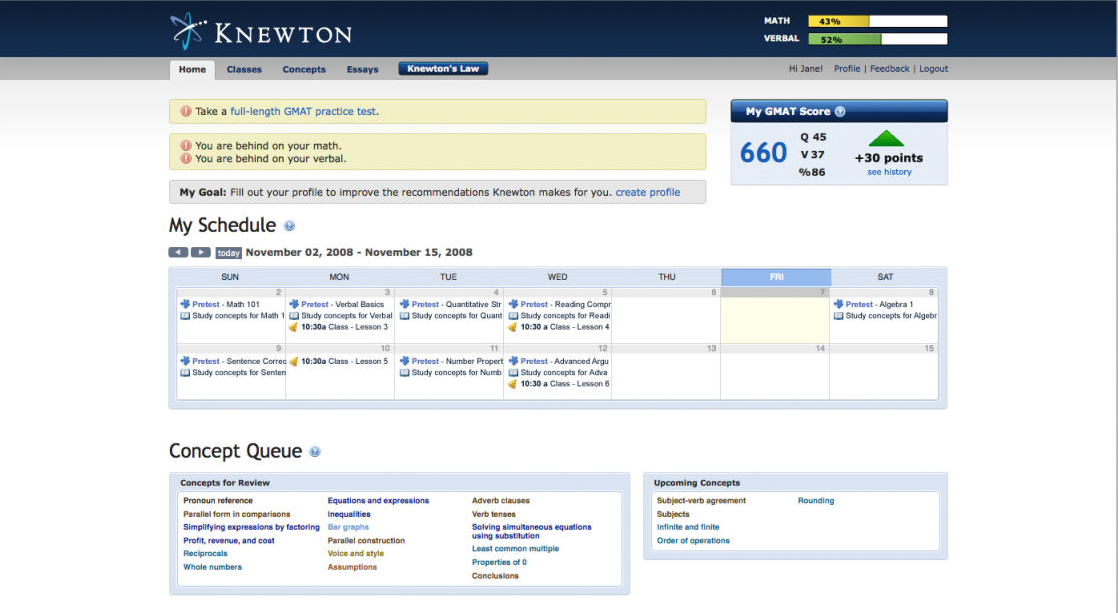Click the highlighted day 7 cell
This screenshot has height=613, width=1118.
click(774, 315)
